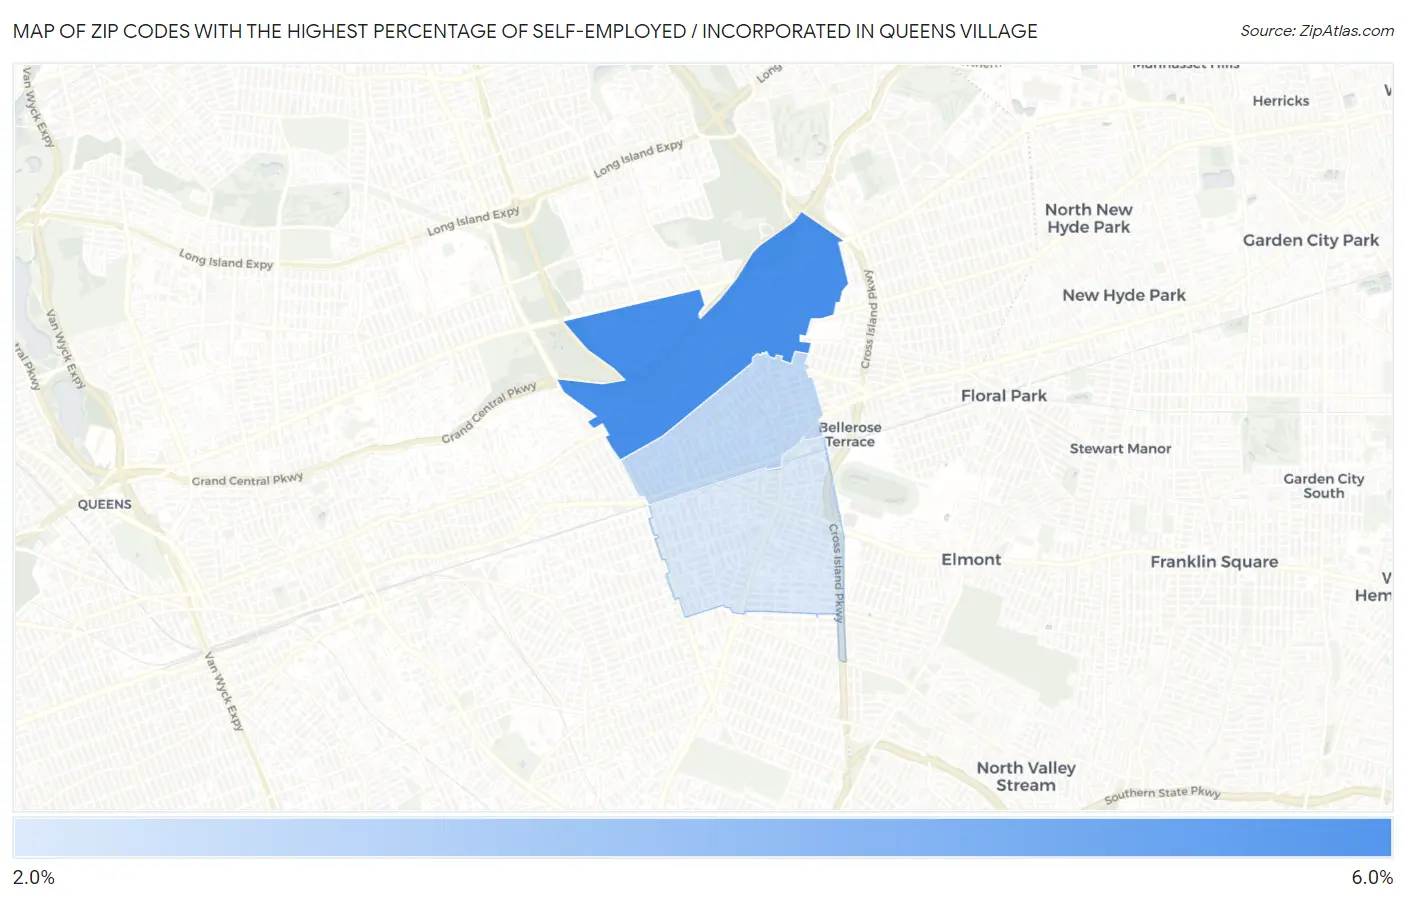Click the Garden City South label
Viewport: 1406px width, 899px height.
[x=1324, y=486]
